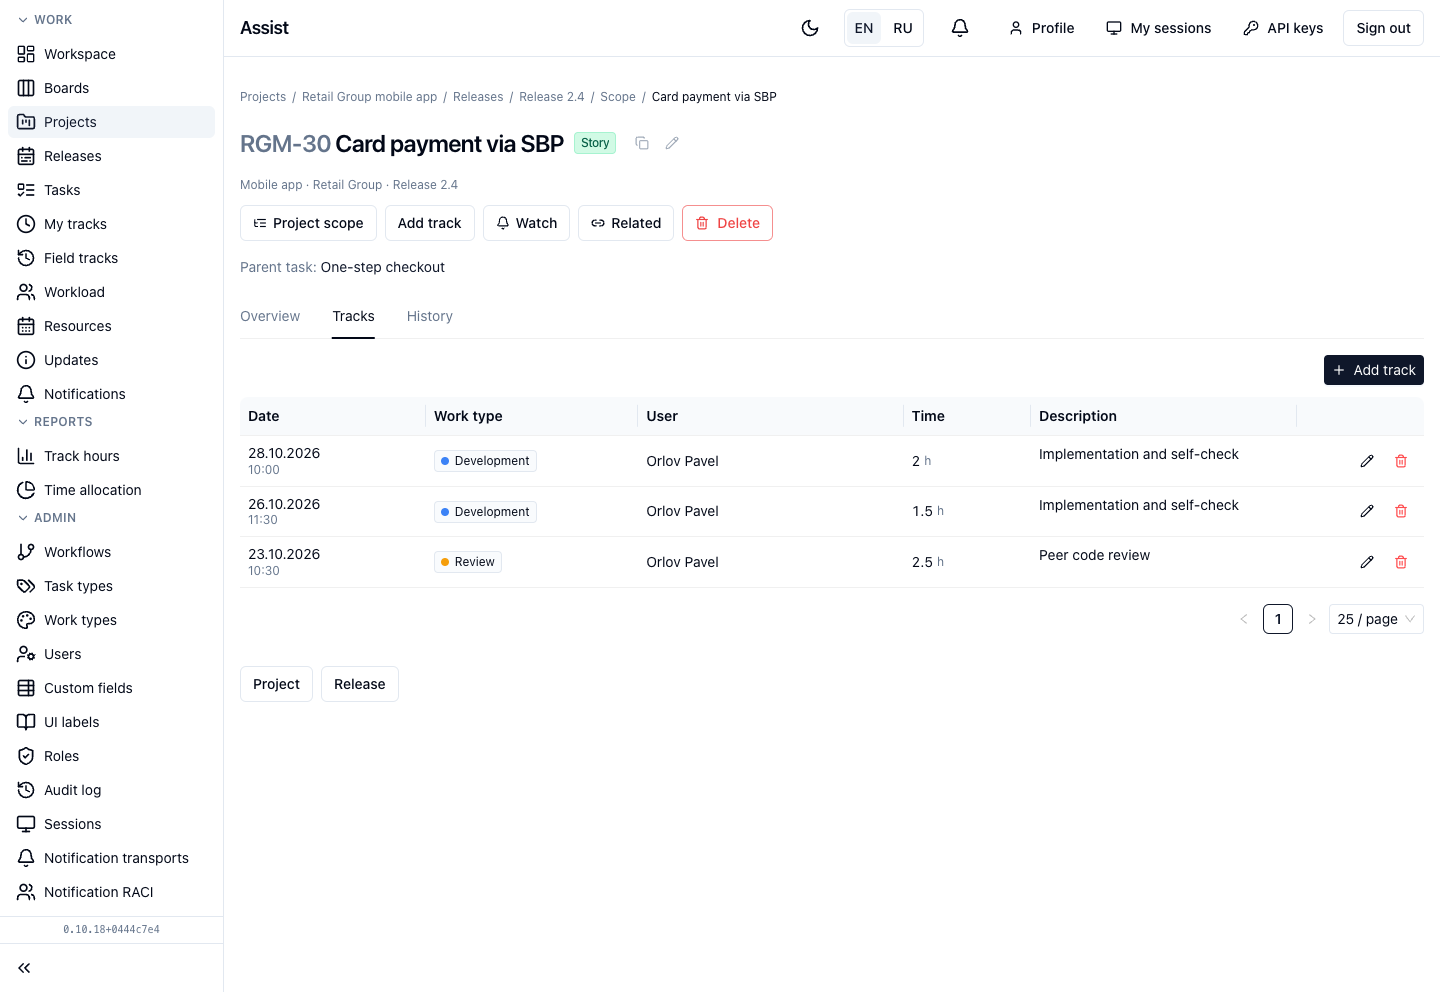Image resolution: width=1440 pixels, height=992 pixels.
Task: Open the 25 / page size dropdown
Action: click(1376, 619)
